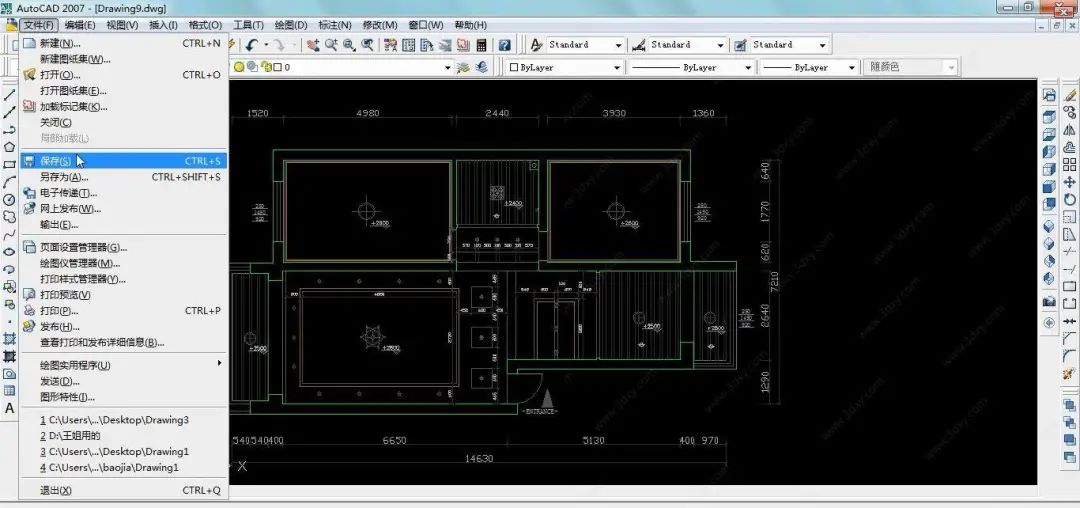Click the layer 0 color swatch
The height and width of the screenshot is (508, 1080).
click(277, 67)
